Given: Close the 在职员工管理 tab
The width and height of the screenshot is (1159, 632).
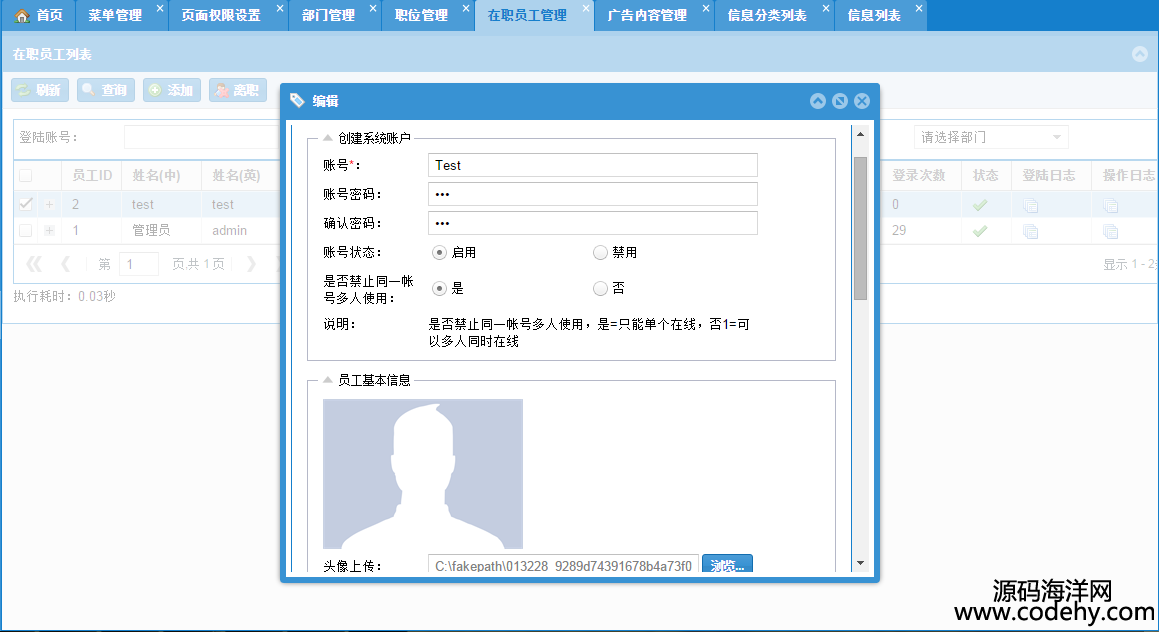Looking at the screenshot, I should click(x=586, y=8).
